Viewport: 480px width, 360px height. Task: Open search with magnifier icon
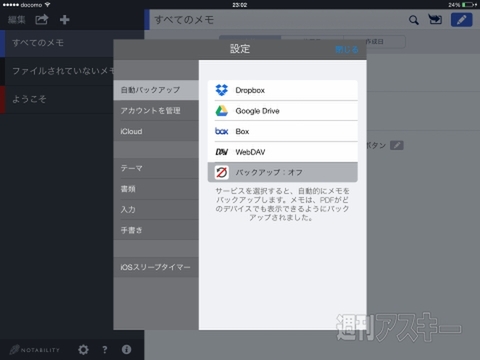click(x=414, y=20)
